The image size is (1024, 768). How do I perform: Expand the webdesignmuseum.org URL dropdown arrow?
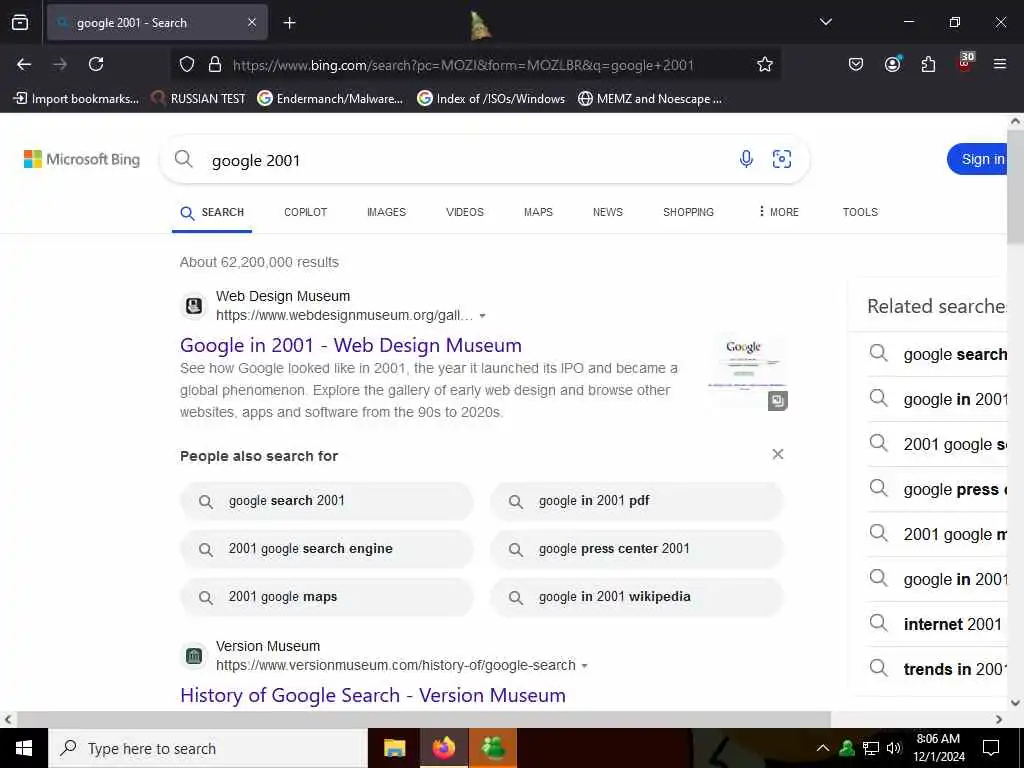pyautogui.click(x=483, y=316)
